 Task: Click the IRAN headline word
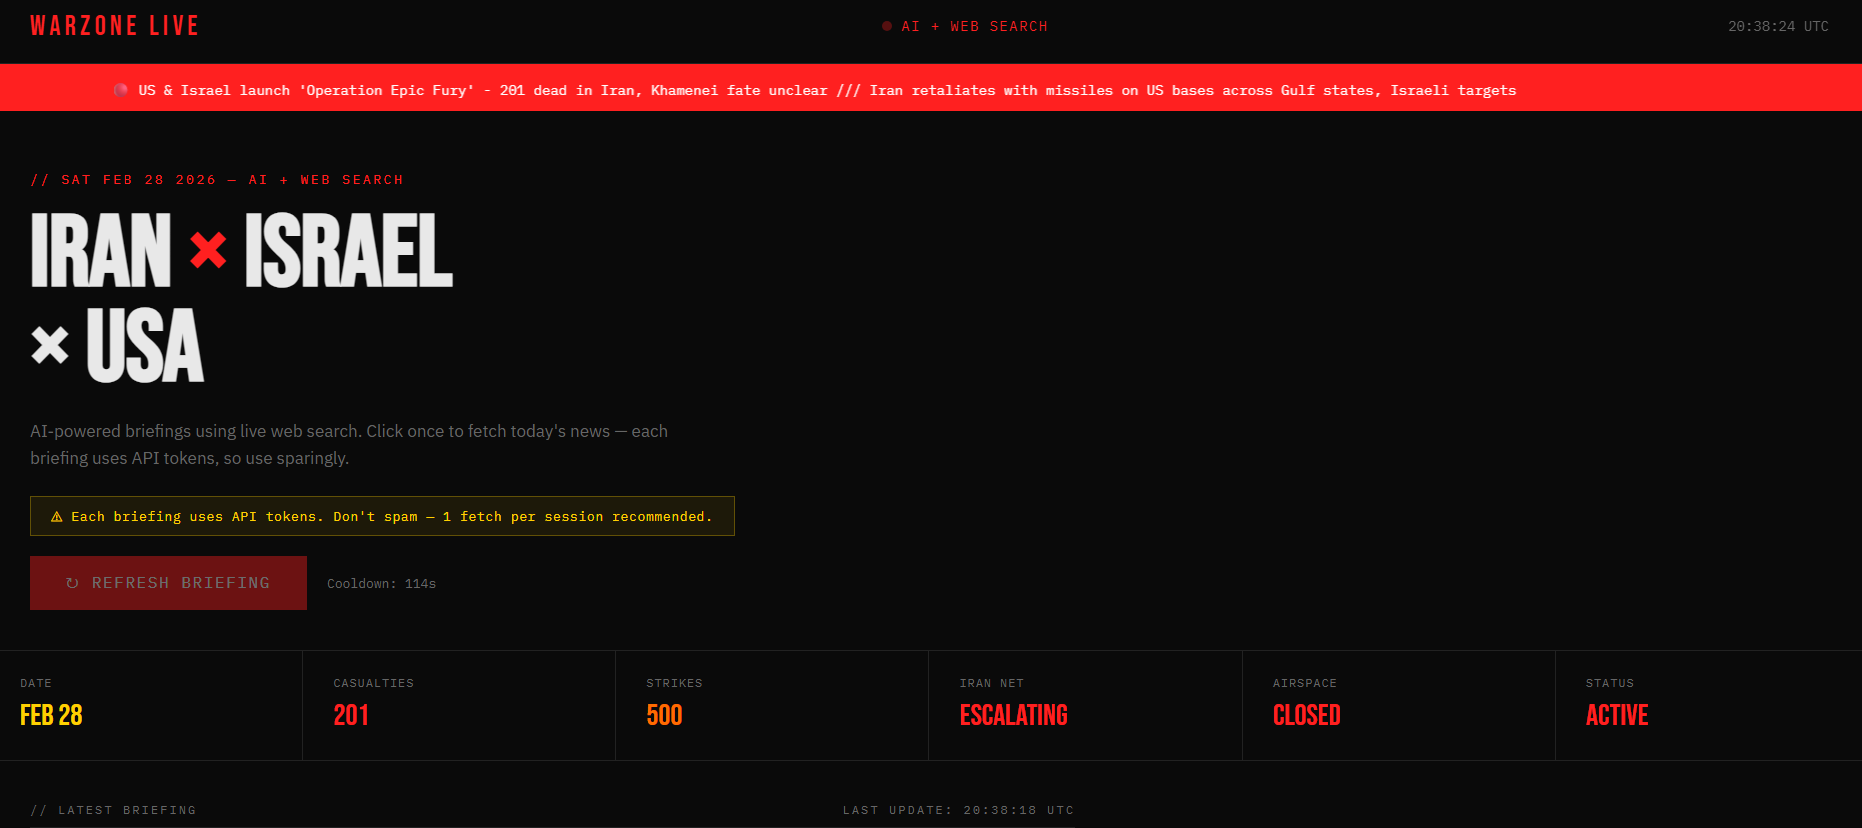coord(101,250)
